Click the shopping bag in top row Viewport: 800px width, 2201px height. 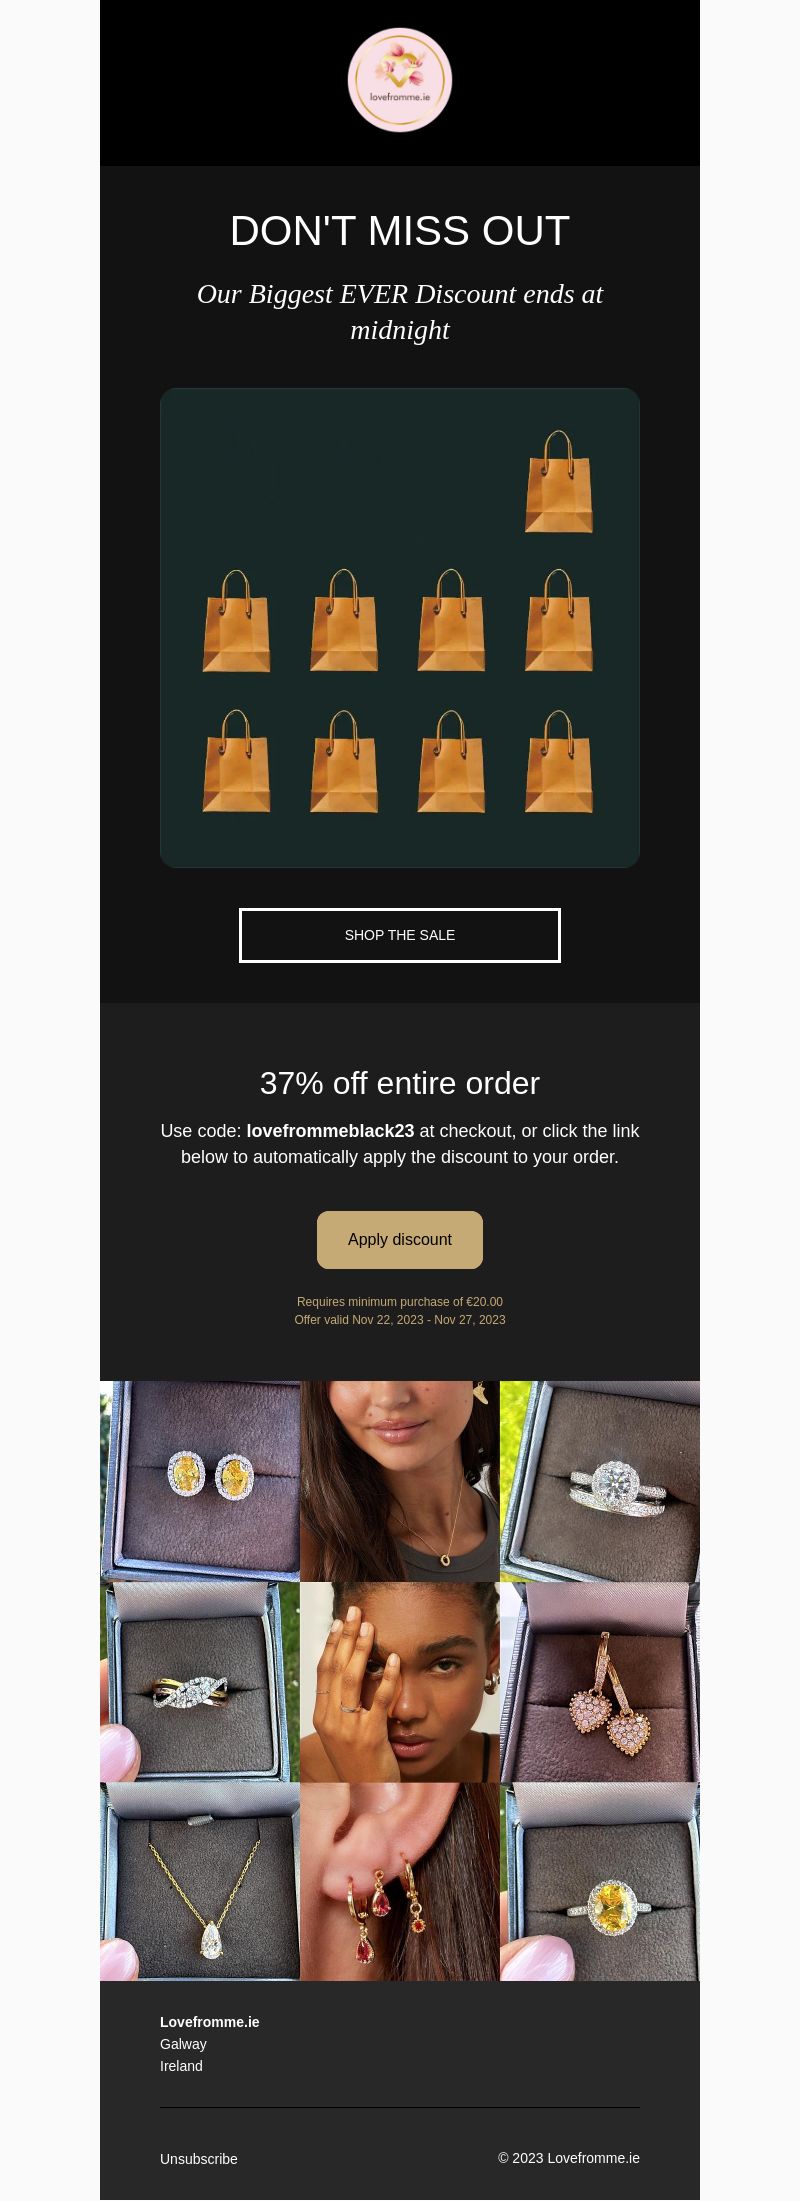click(x=559, y=481)
